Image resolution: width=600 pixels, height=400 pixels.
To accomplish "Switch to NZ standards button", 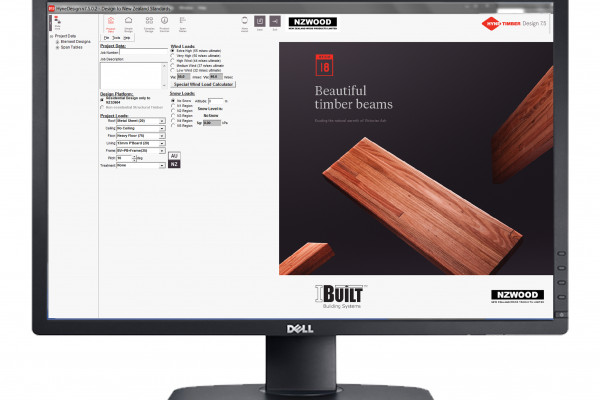I will pyautogui.click(x=174, y=164).
